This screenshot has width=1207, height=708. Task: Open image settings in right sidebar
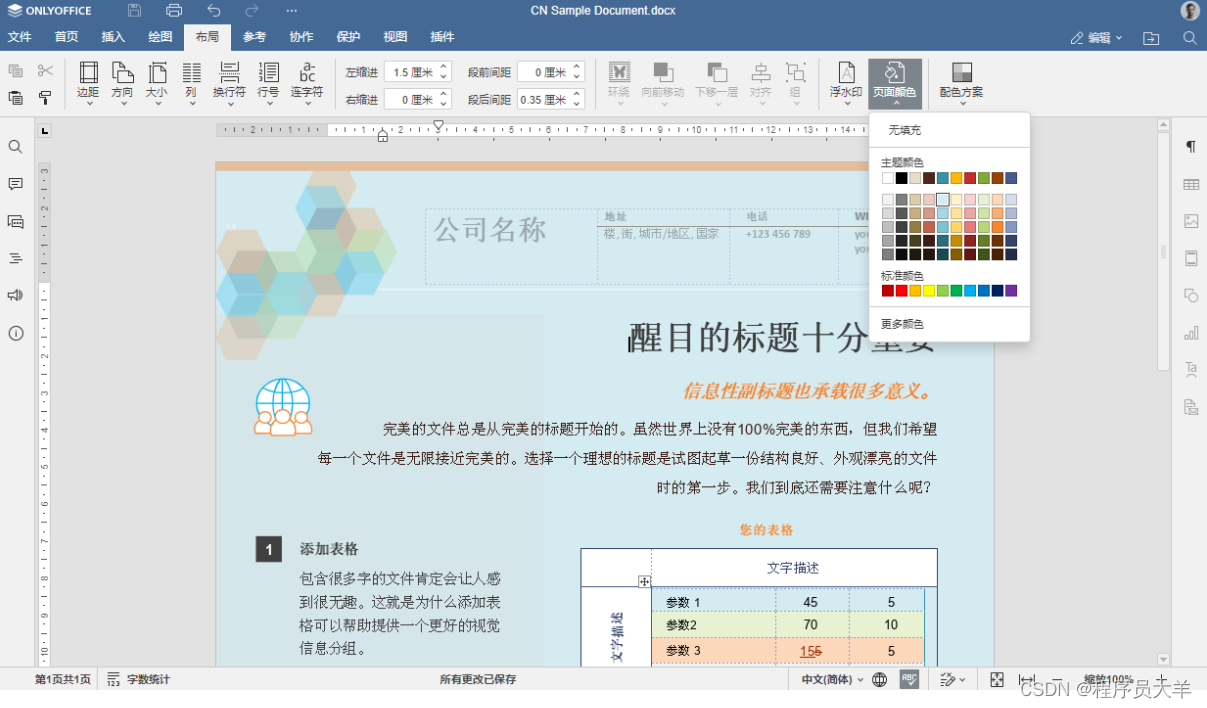click(x=1191, y=221)
